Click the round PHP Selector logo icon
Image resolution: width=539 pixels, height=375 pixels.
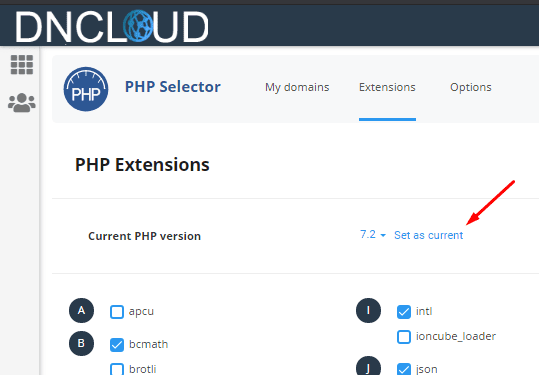click(x=86, y=89)
